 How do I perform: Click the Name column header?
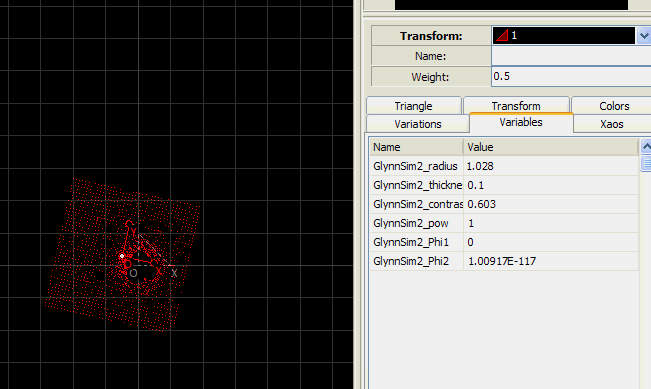point(416,147)
